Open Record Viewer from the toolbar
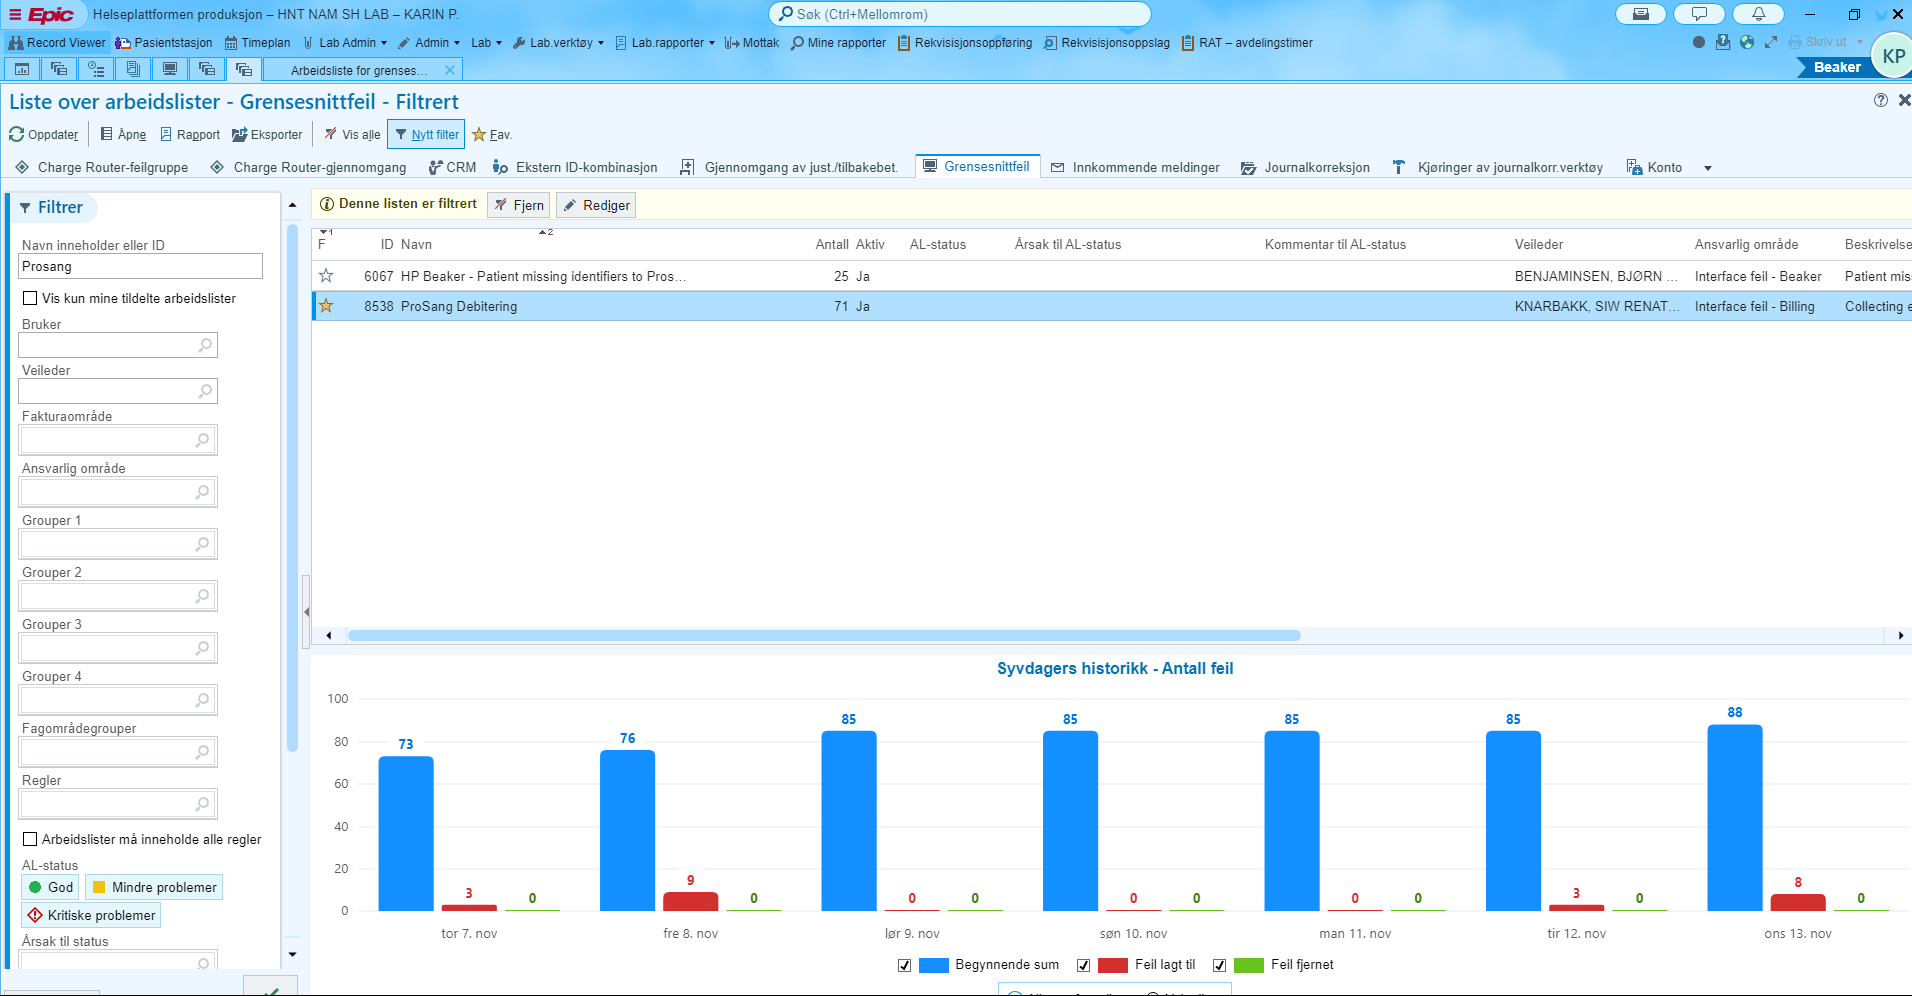Image resolution: width=1912 pixels, height=996 pixels. 57,43
